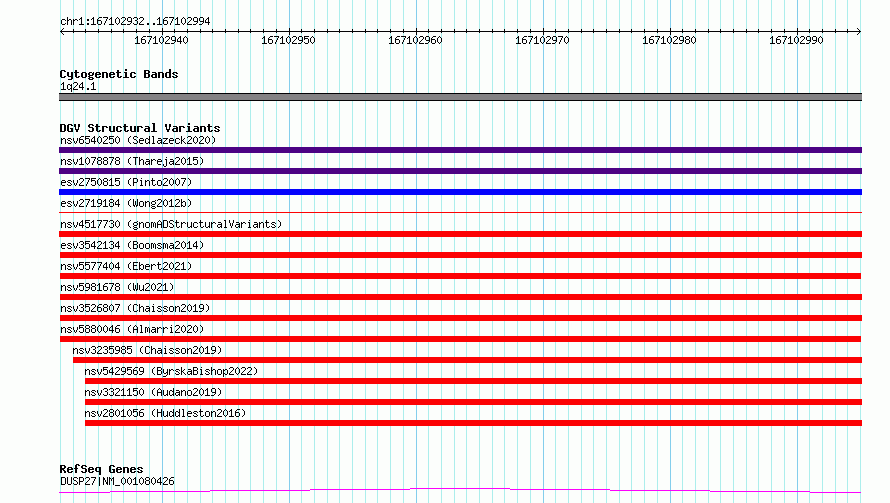This screenshot has width=890, height=503.
Task: Click the nsv5981678 (Wu2021) label
Action: (x=117, y=287)
